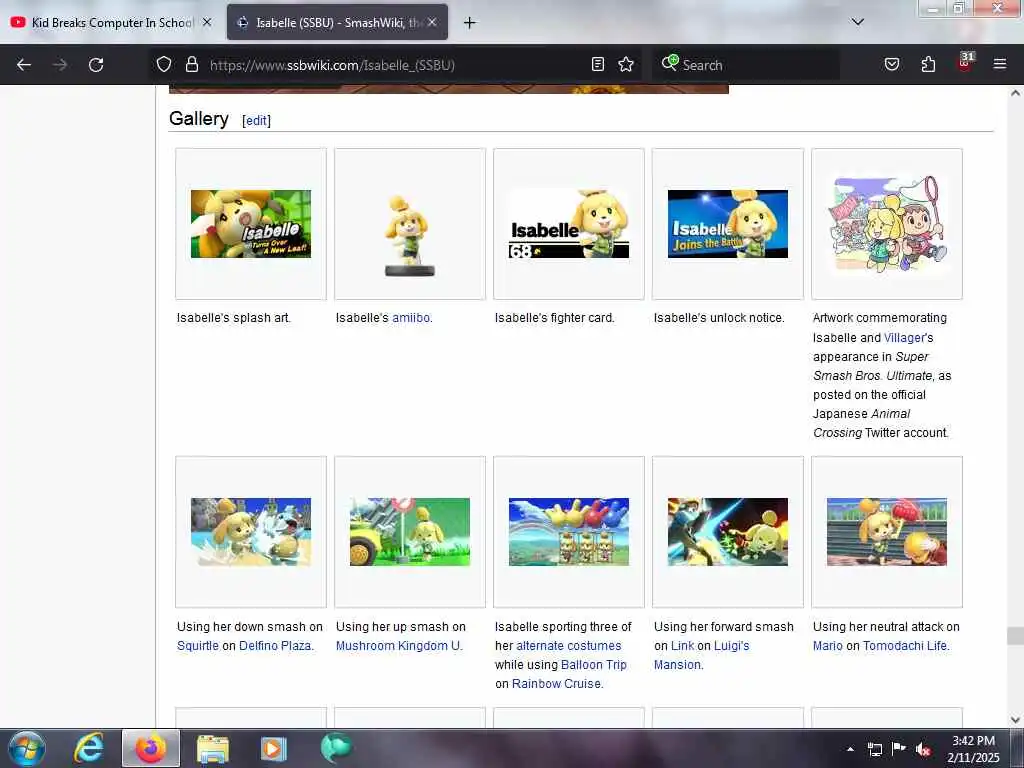Open Windows Explorer file manager
The height and width of the screenshot is (768, 1024).
point(212,748)
